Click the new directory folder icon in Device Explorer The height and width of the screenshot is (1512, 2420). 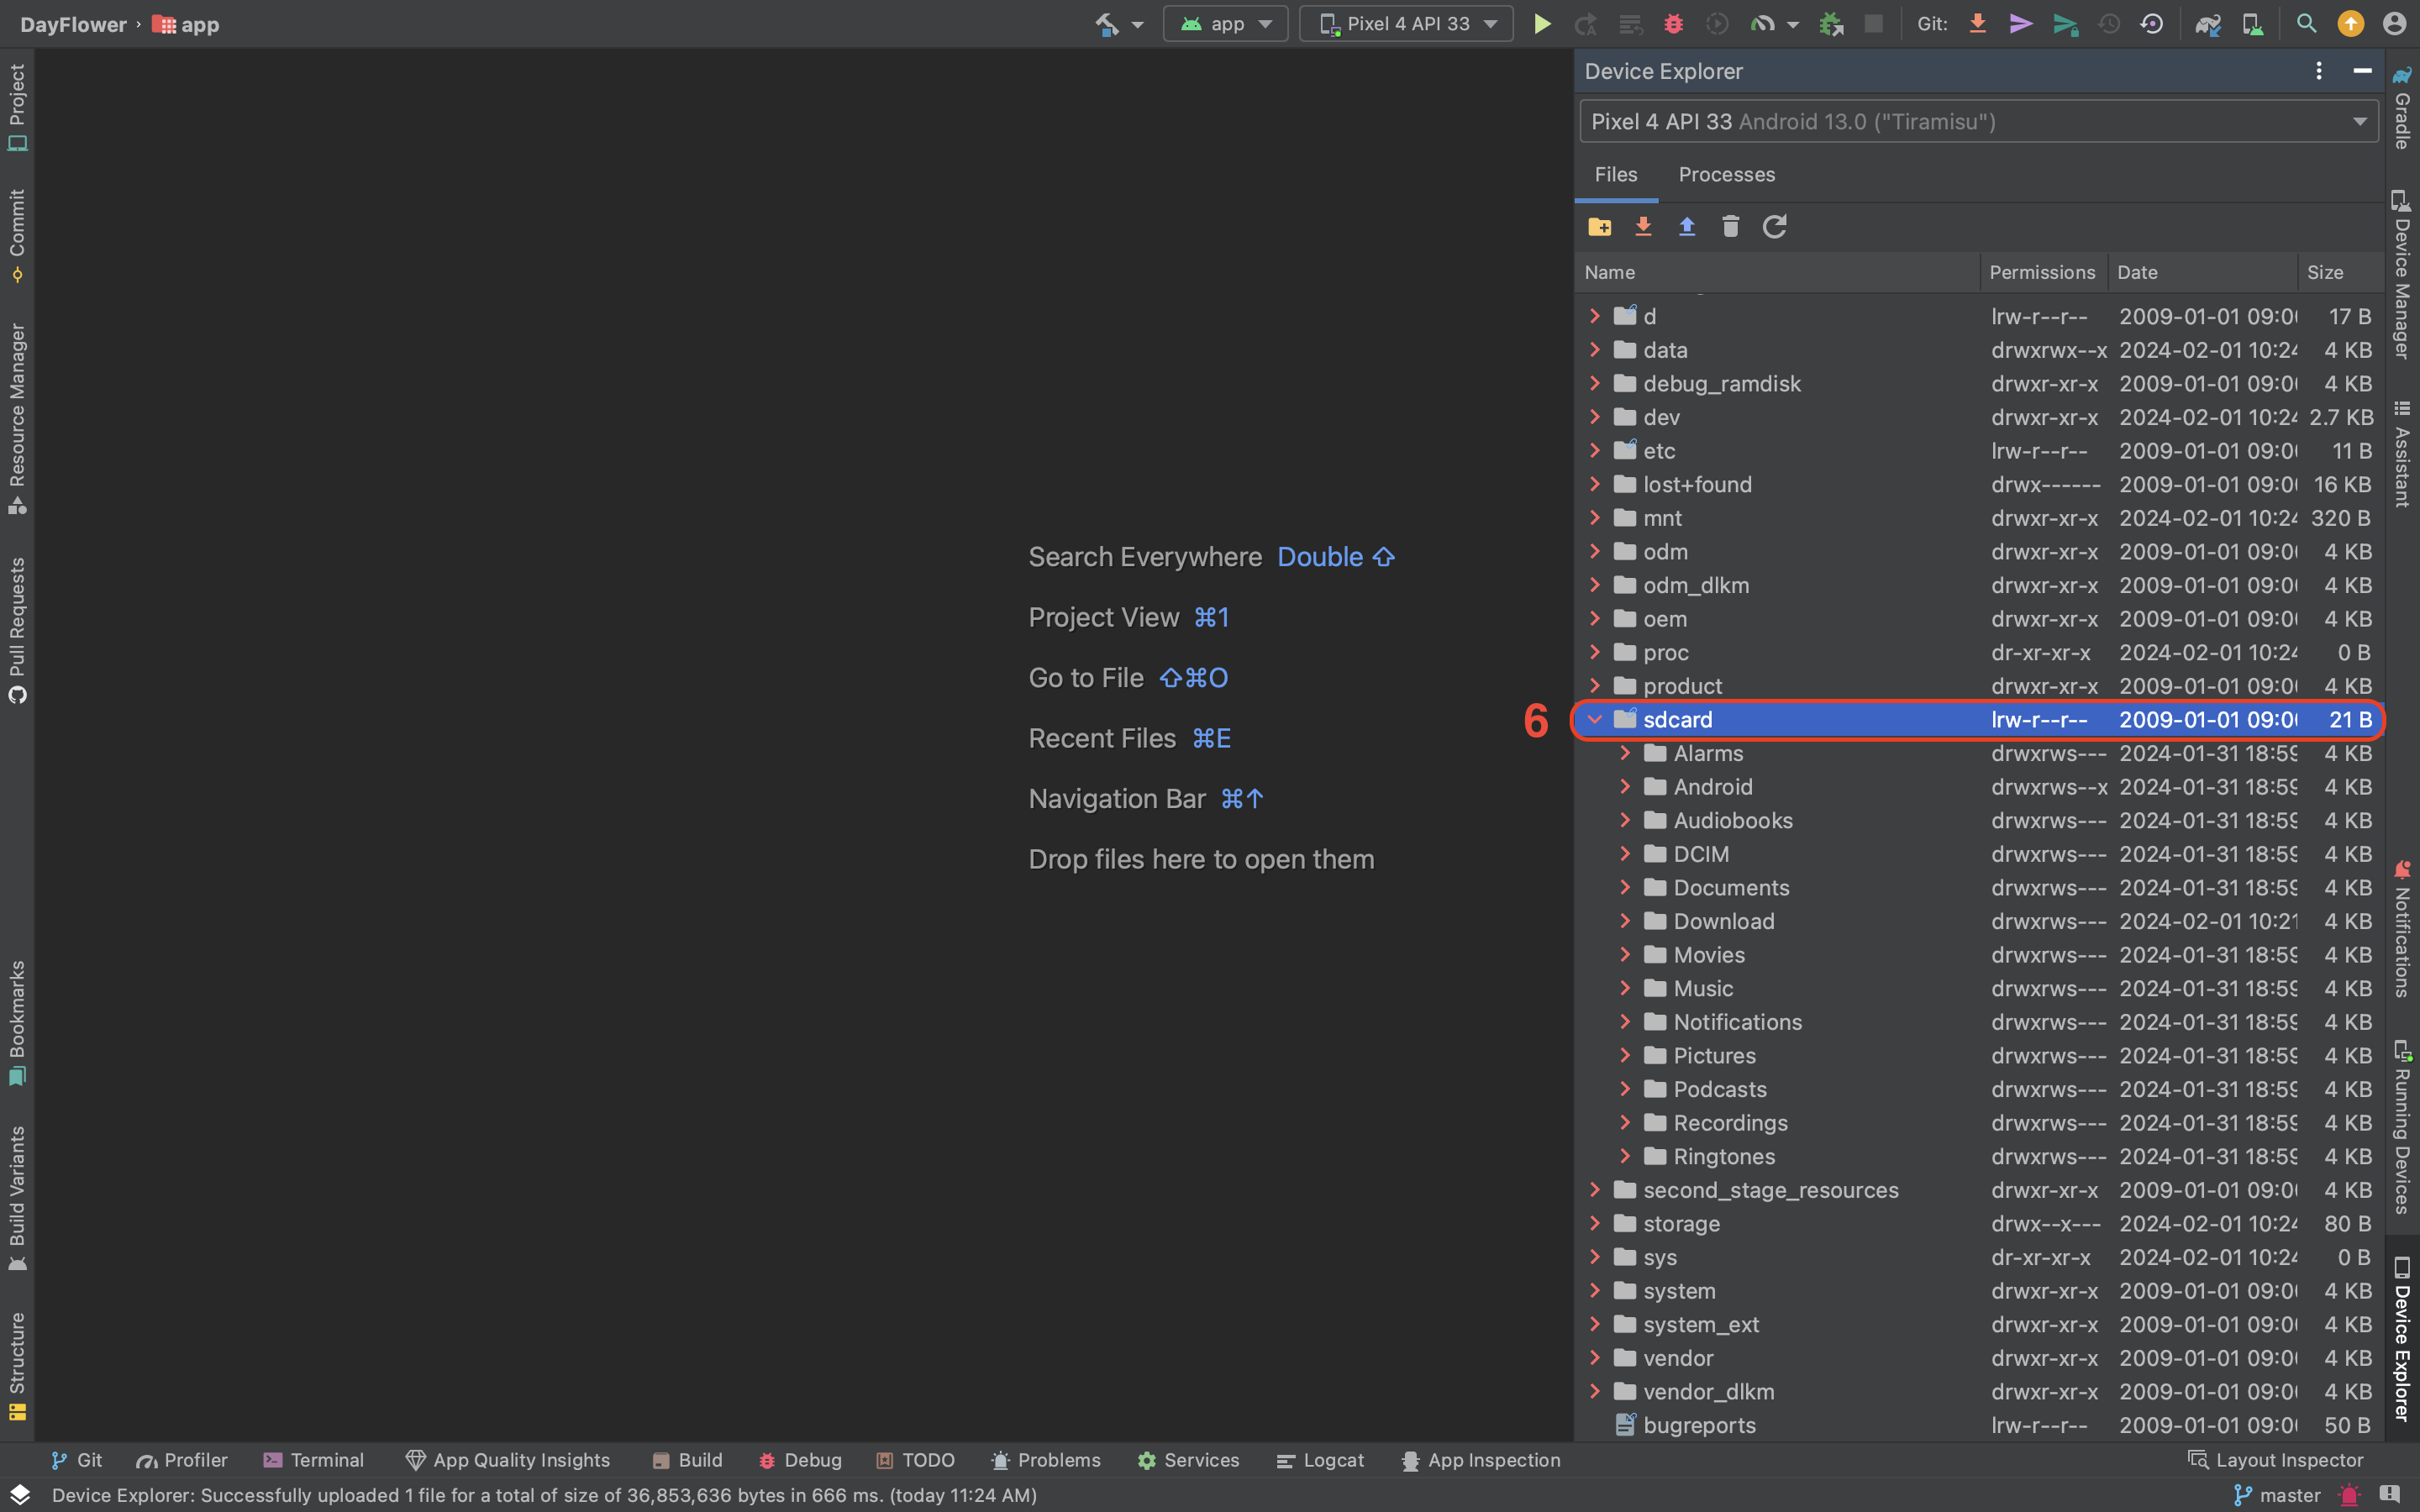(x=1599, y=227)
